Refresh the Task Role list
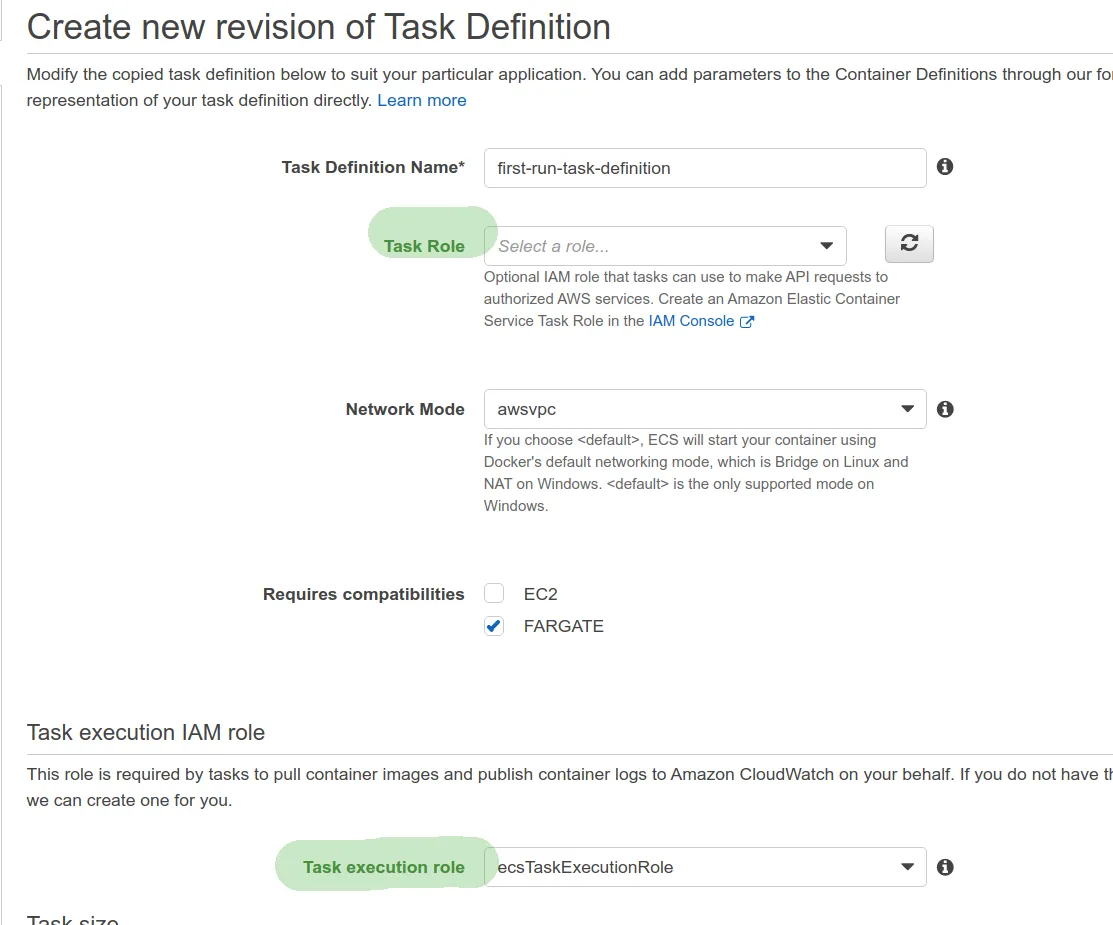This screenshot has height=925, width=1113. (909, 244)
